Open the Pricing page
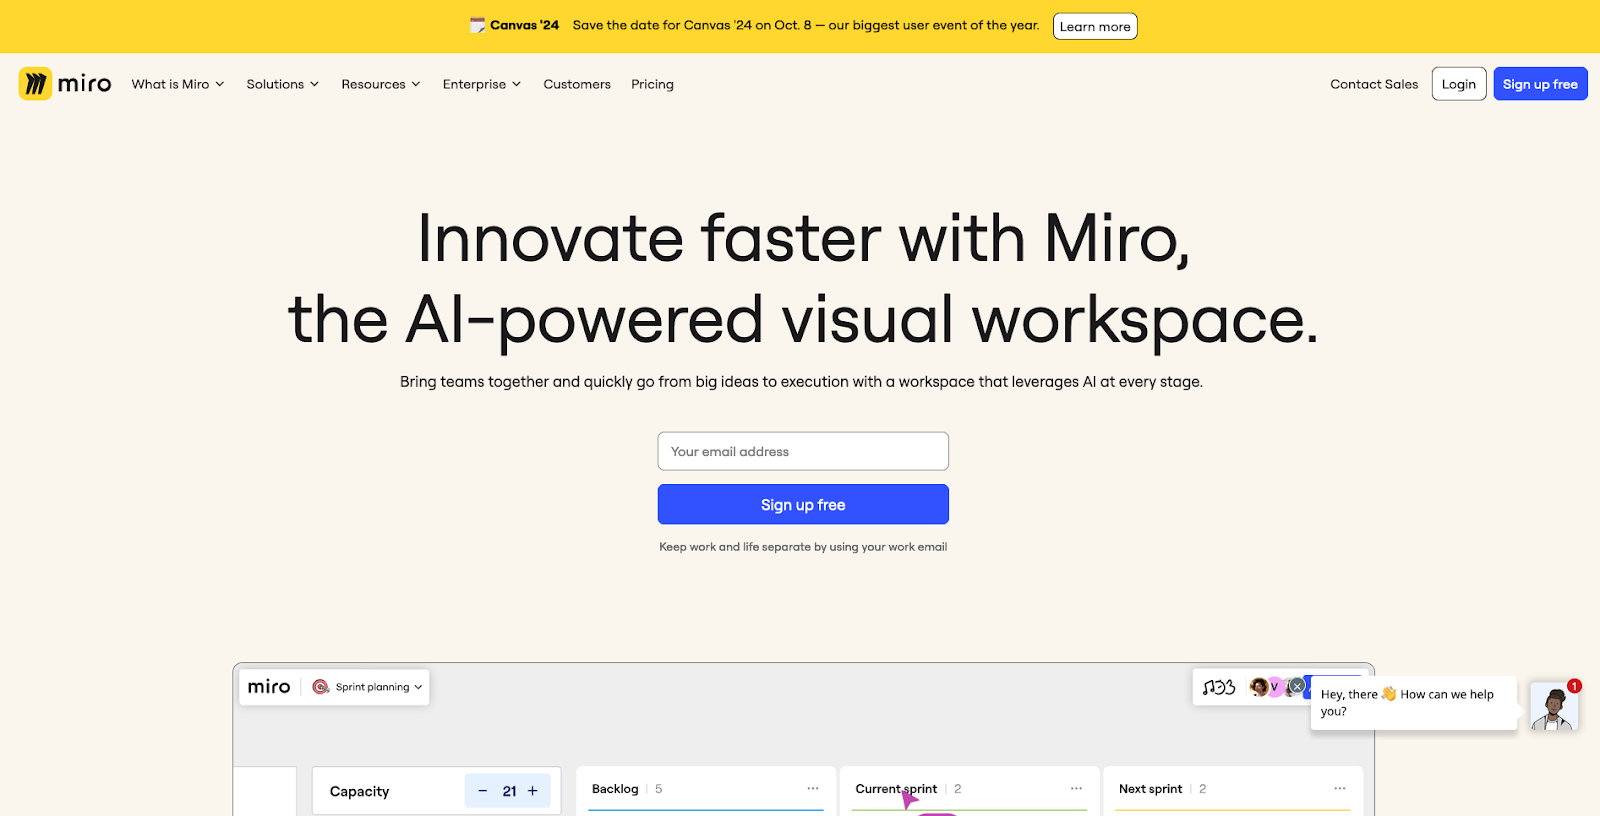 (652, 84)
